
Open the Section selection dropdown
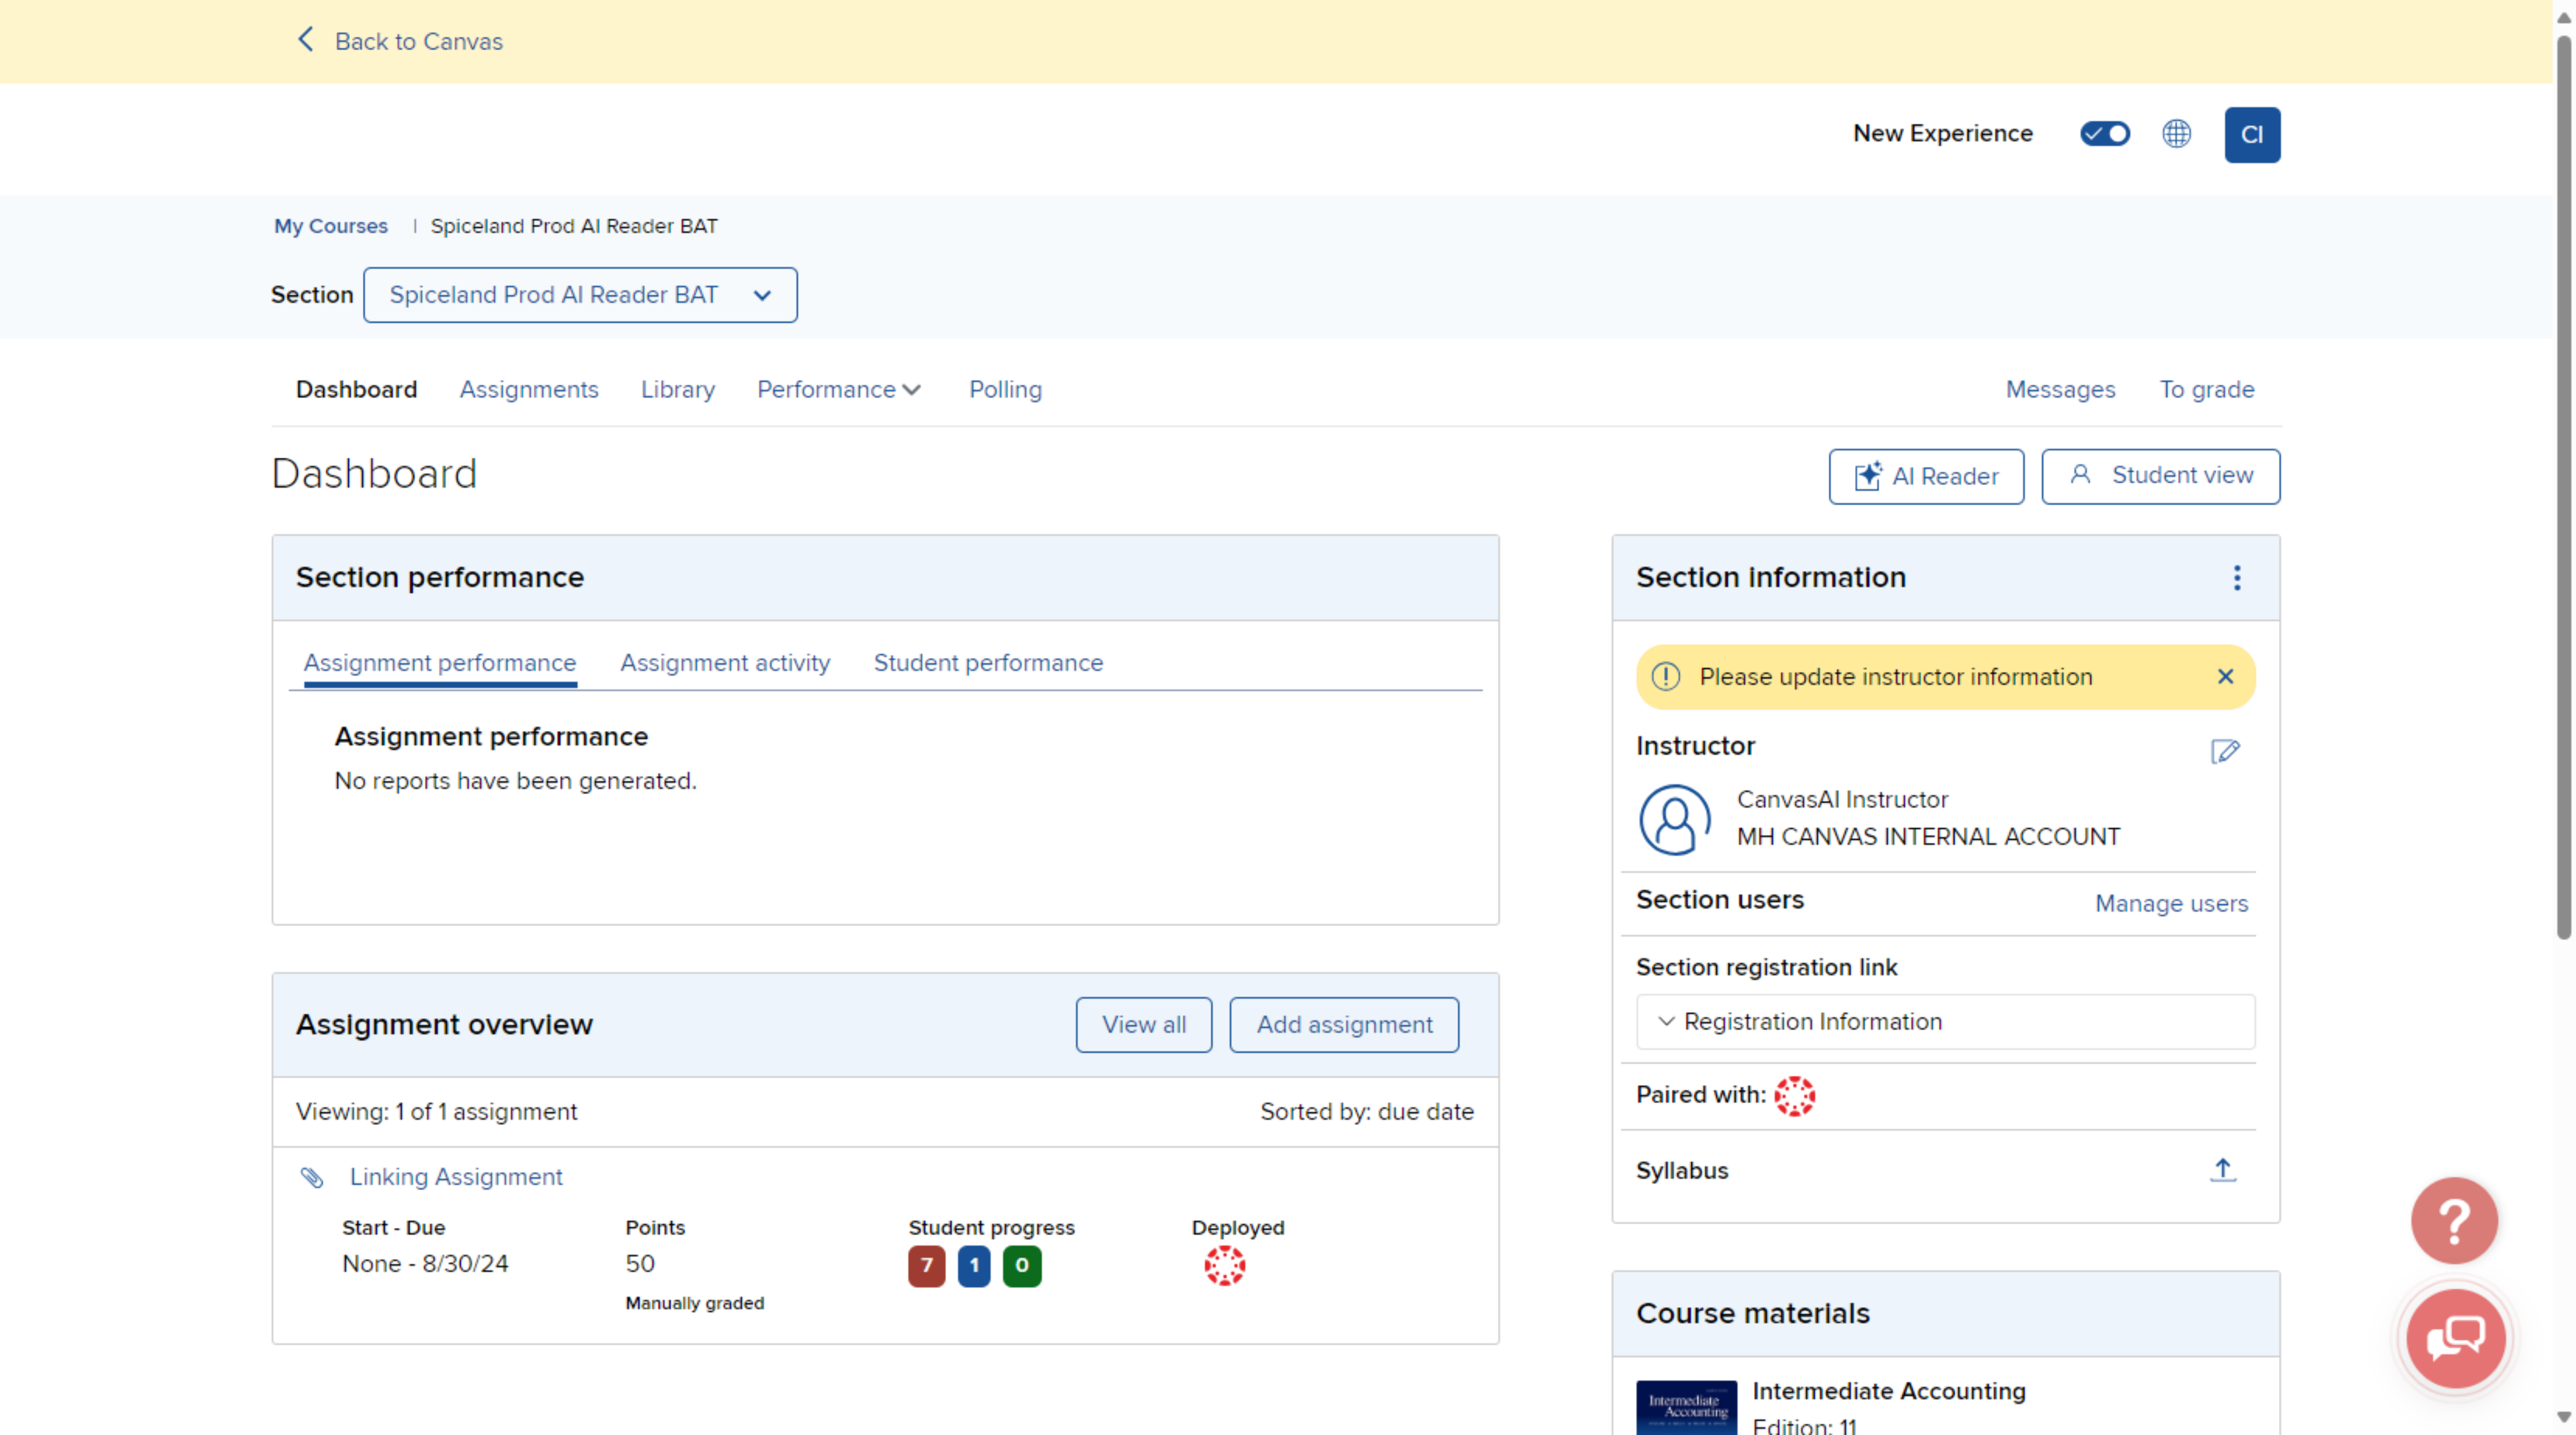click(580, 295)
